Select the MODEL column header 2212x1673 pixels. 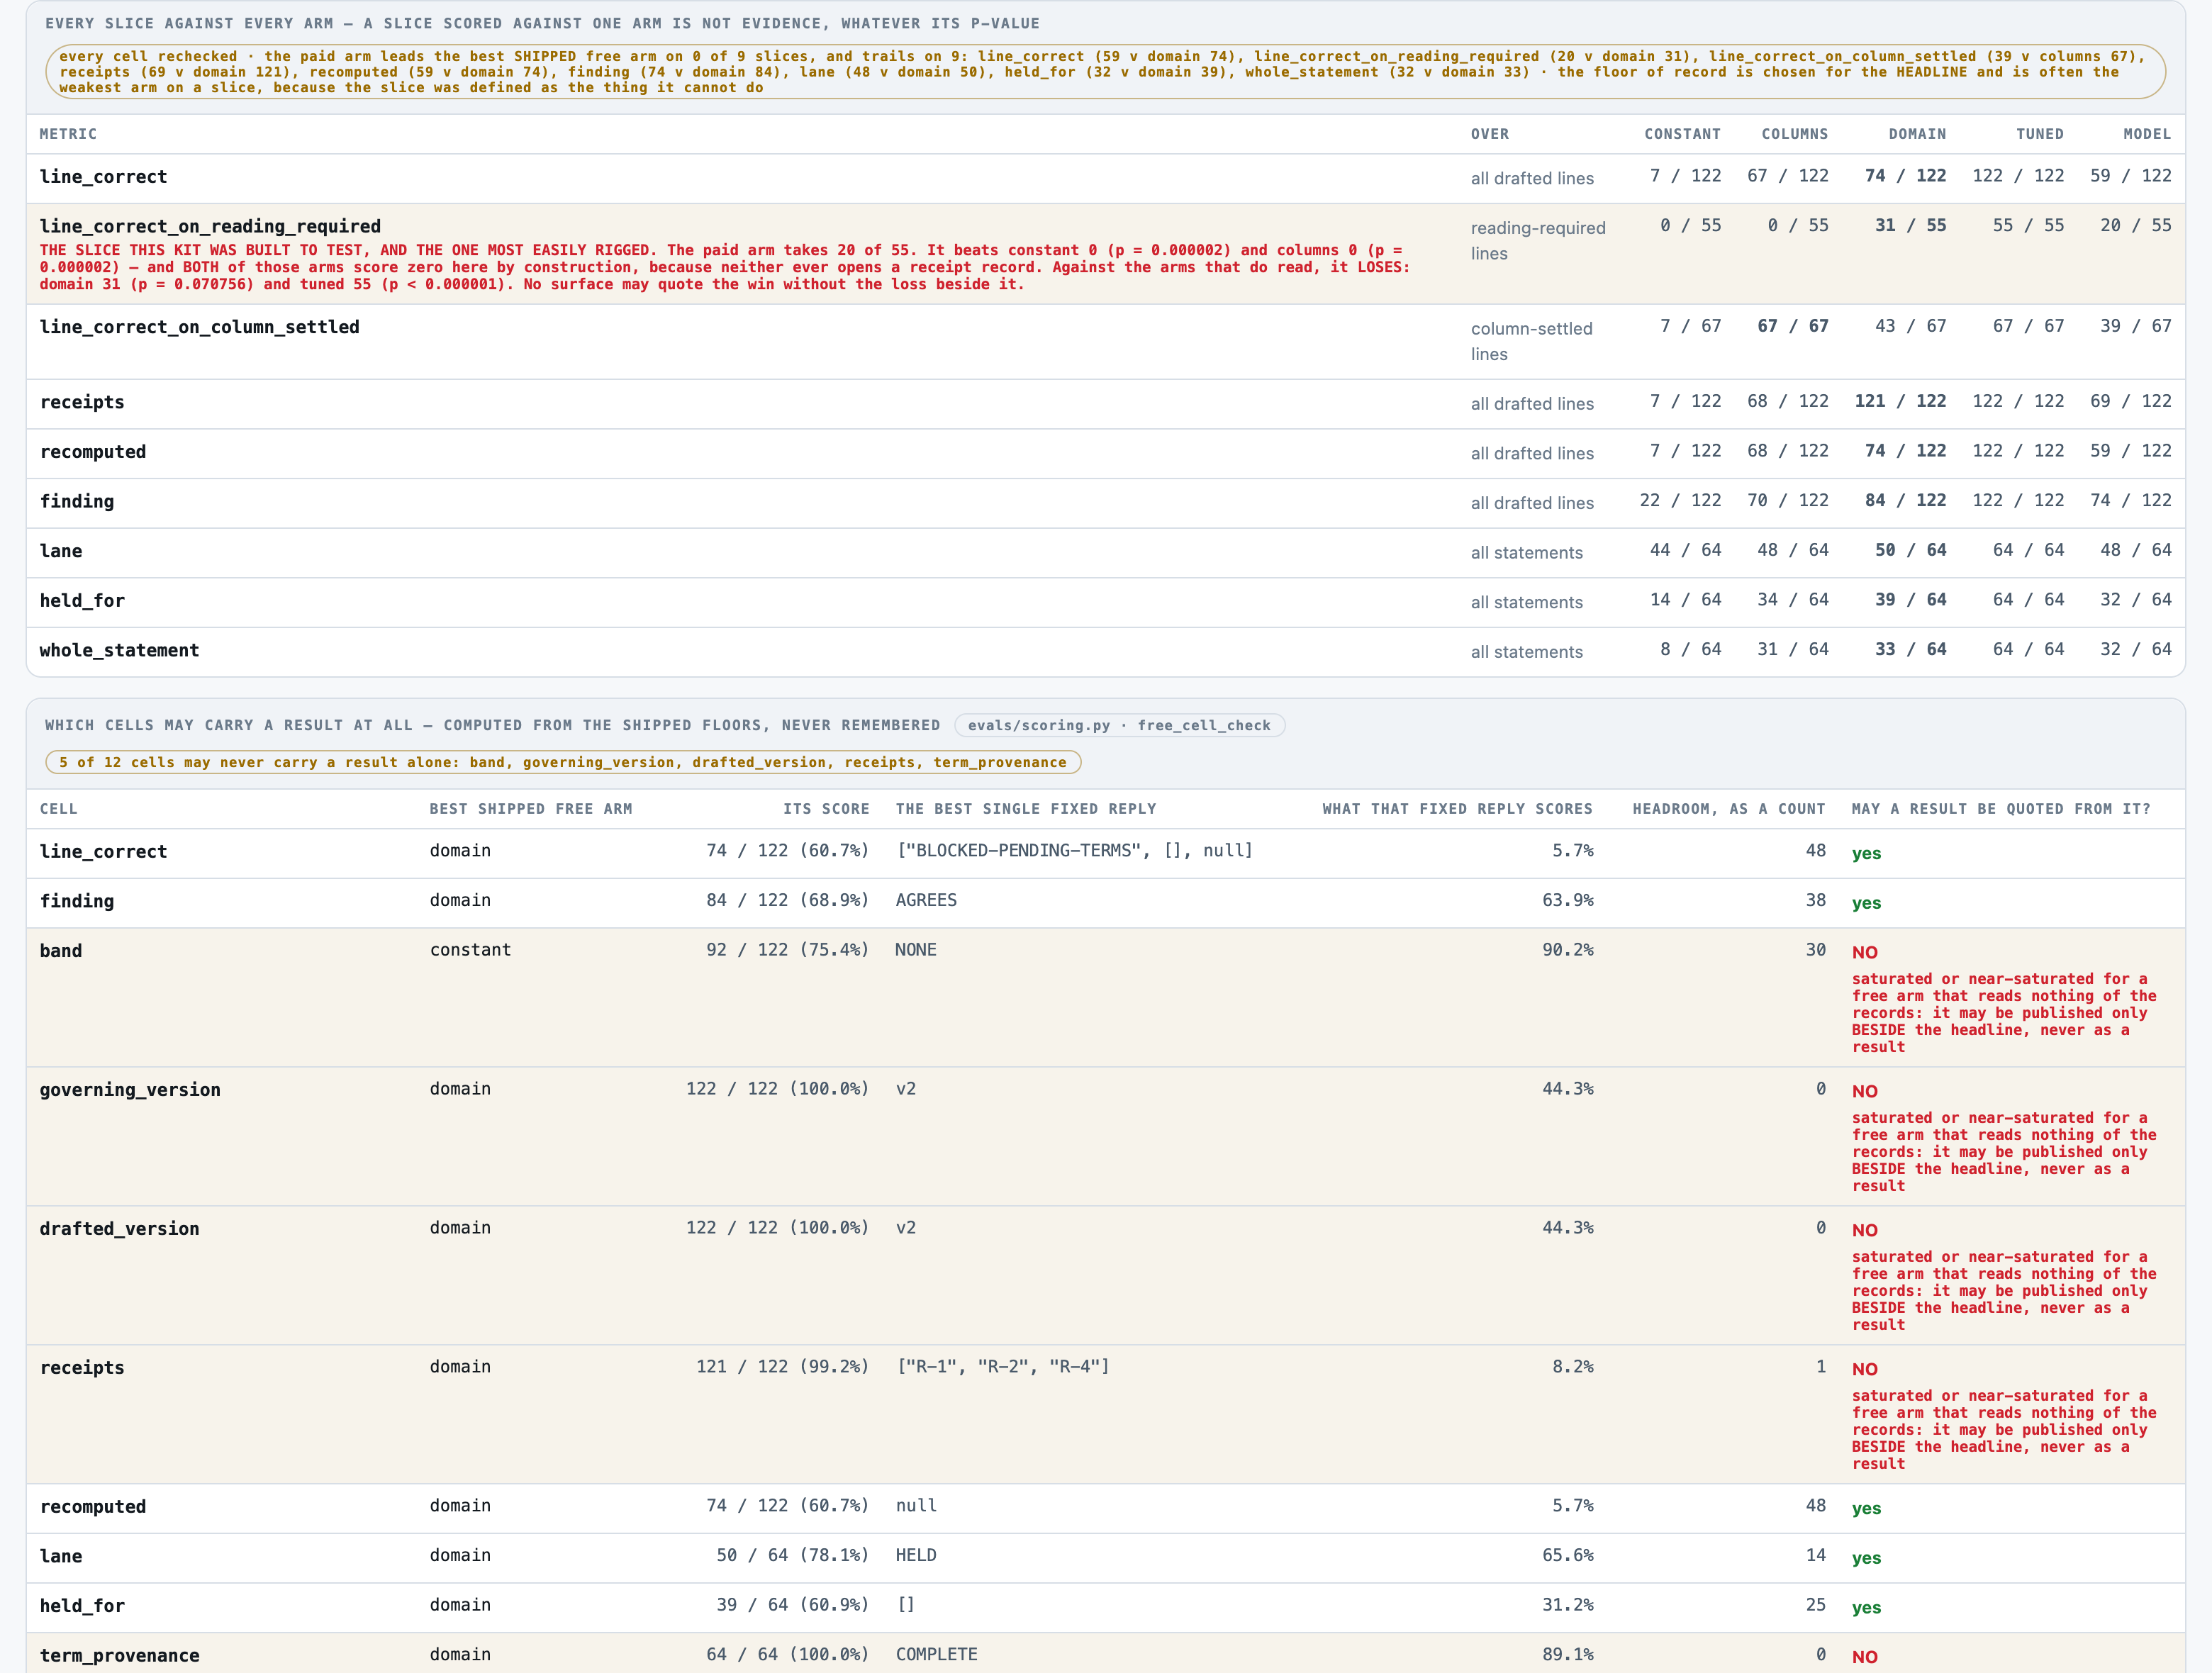(2147, 134)
